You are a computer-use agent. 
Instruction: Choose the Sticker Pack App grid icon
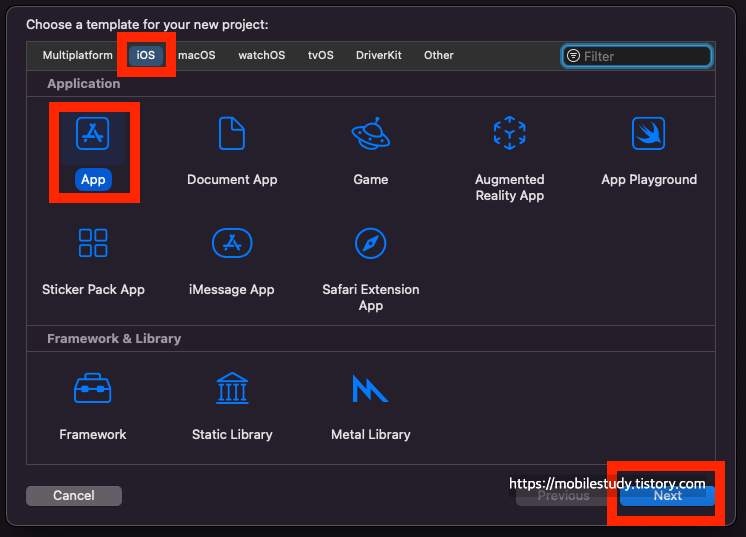tap(93, 243)
